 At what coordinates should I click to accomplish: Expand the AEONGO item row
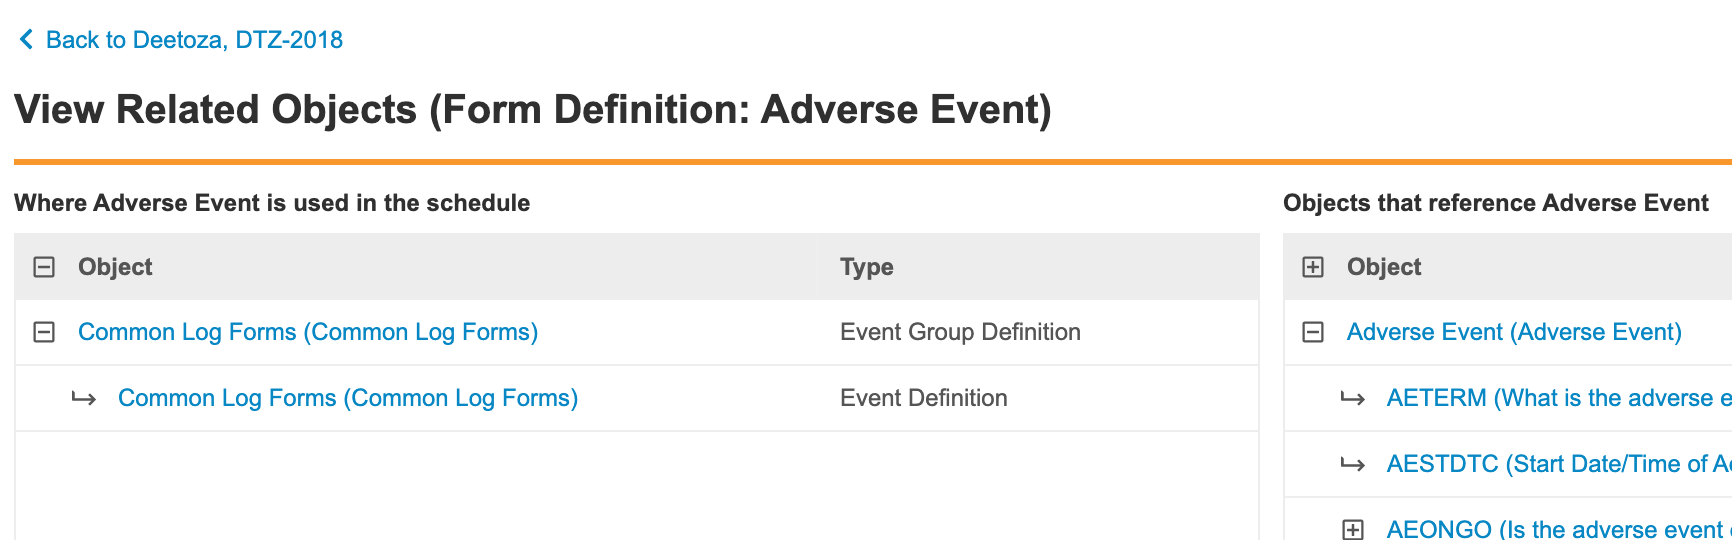click(x=1353, y=529)
